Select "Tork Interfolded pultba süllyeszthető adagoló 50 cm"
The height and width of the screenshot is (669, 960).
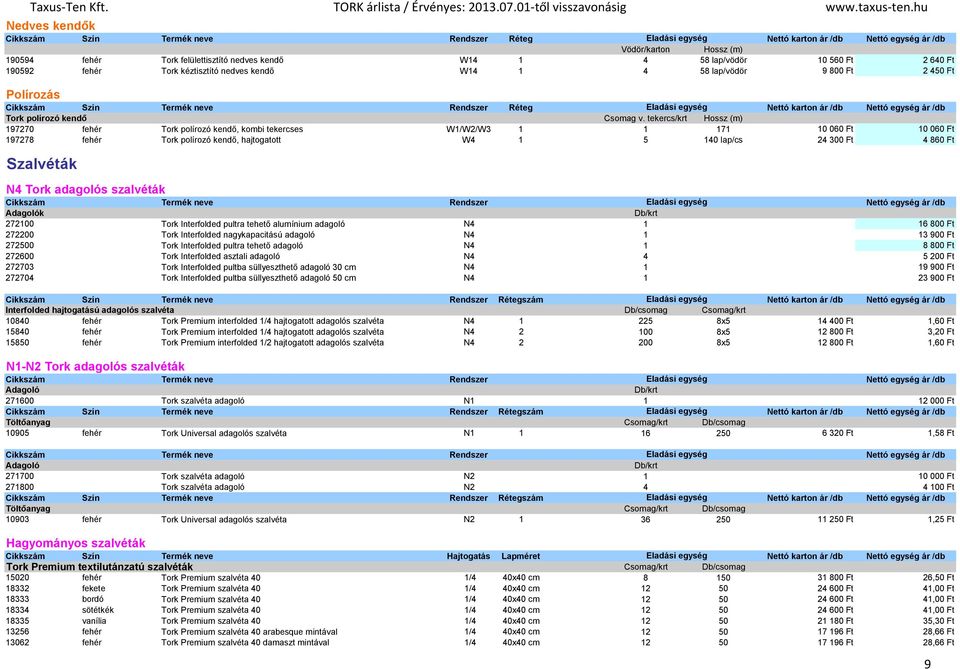(258, 278)
